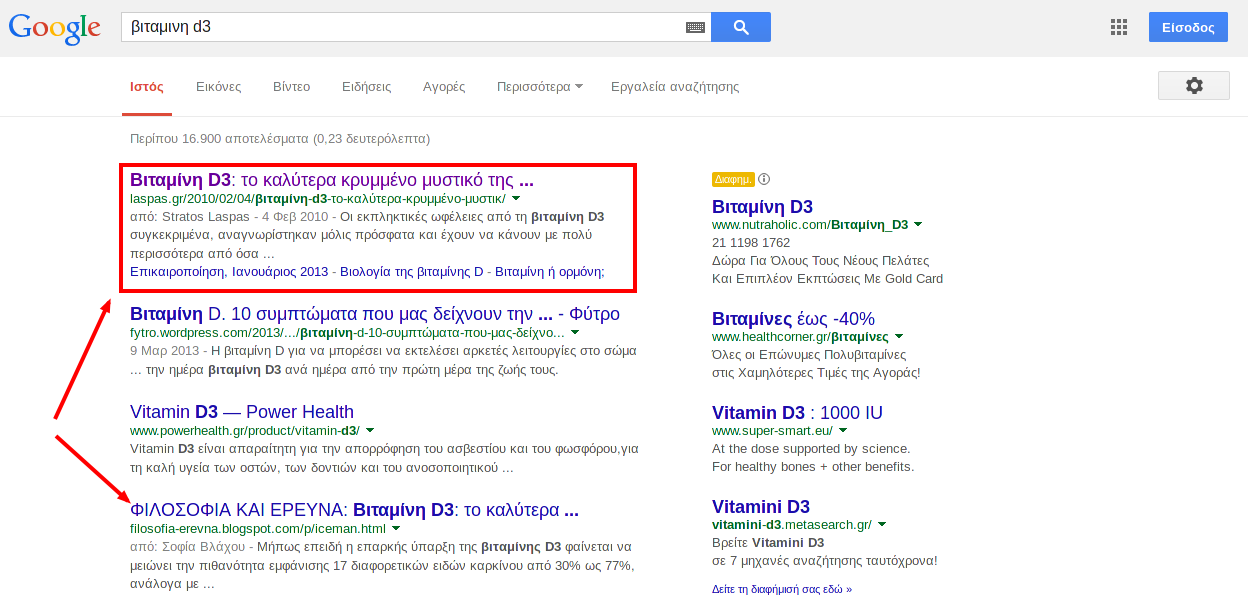Open the laspas.gr Βιταμίνη D3 result title
Viewport: 1248px width, 606px height.
[332, 180]
